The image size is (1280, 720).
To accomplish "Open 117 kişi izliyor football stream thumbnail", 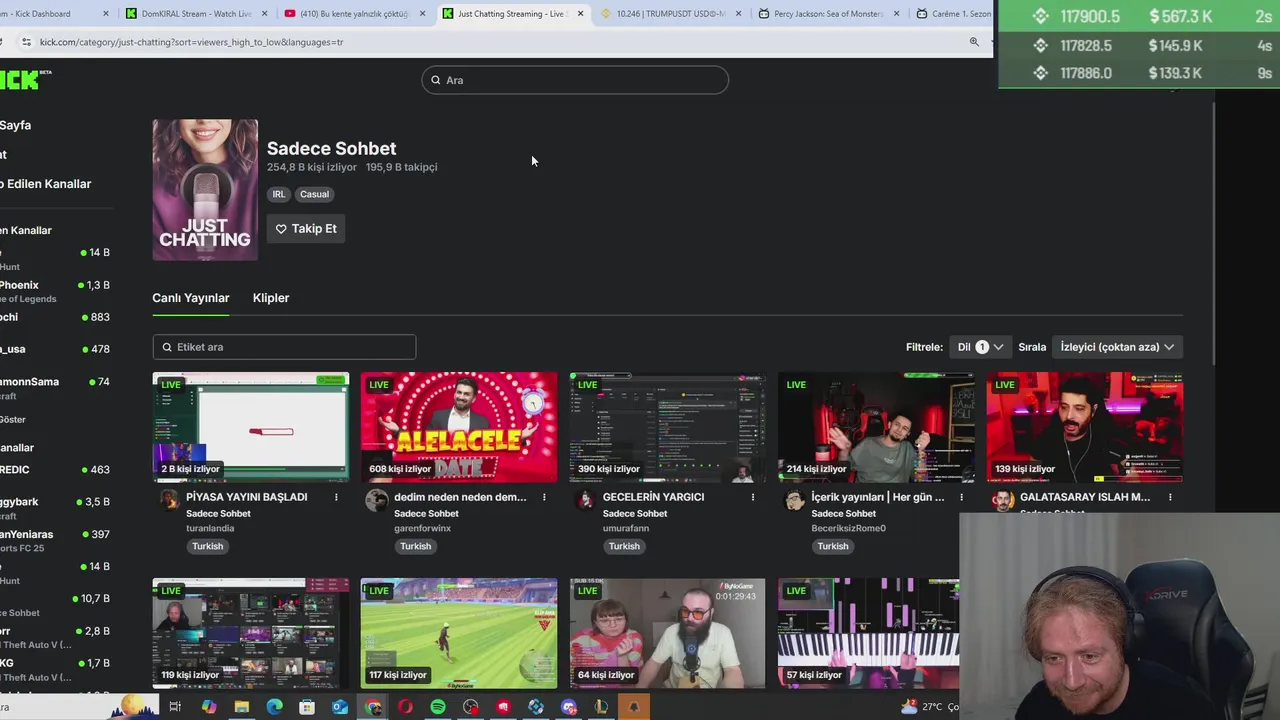I will 459,633.
